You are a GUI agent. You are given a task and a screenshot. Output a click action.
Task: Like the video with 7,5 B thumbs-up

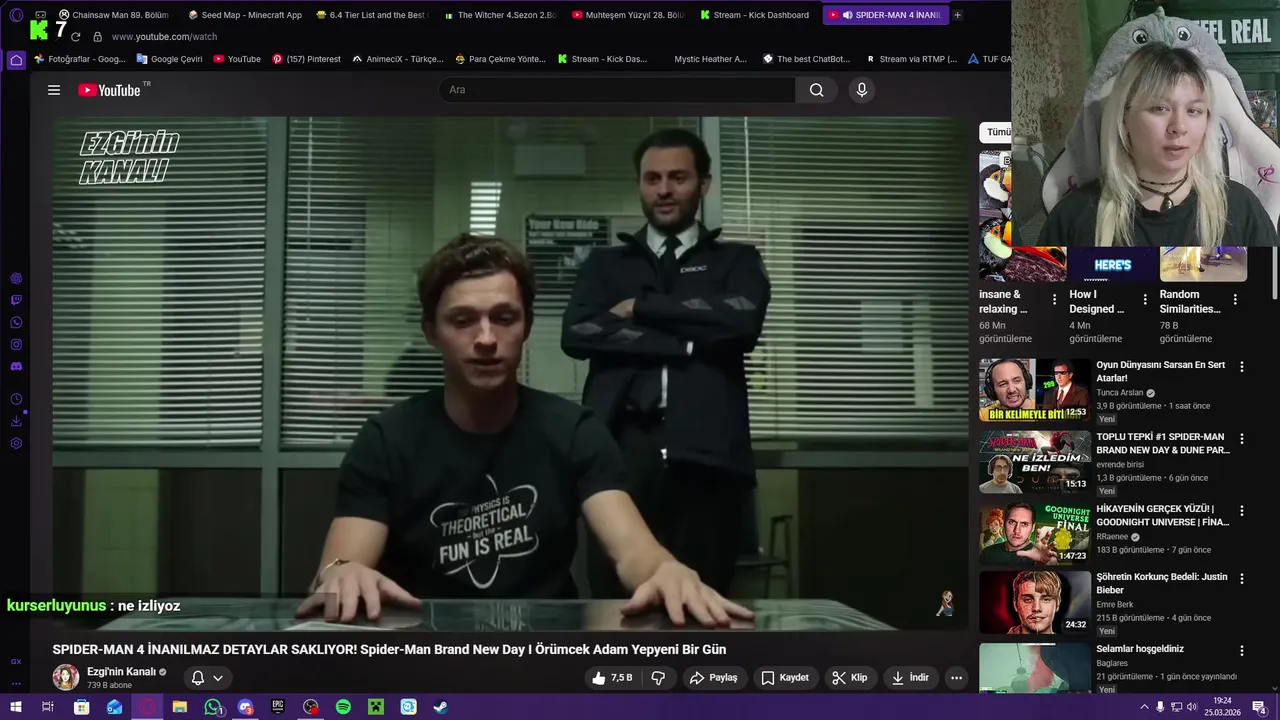click(x=611, y=678)
